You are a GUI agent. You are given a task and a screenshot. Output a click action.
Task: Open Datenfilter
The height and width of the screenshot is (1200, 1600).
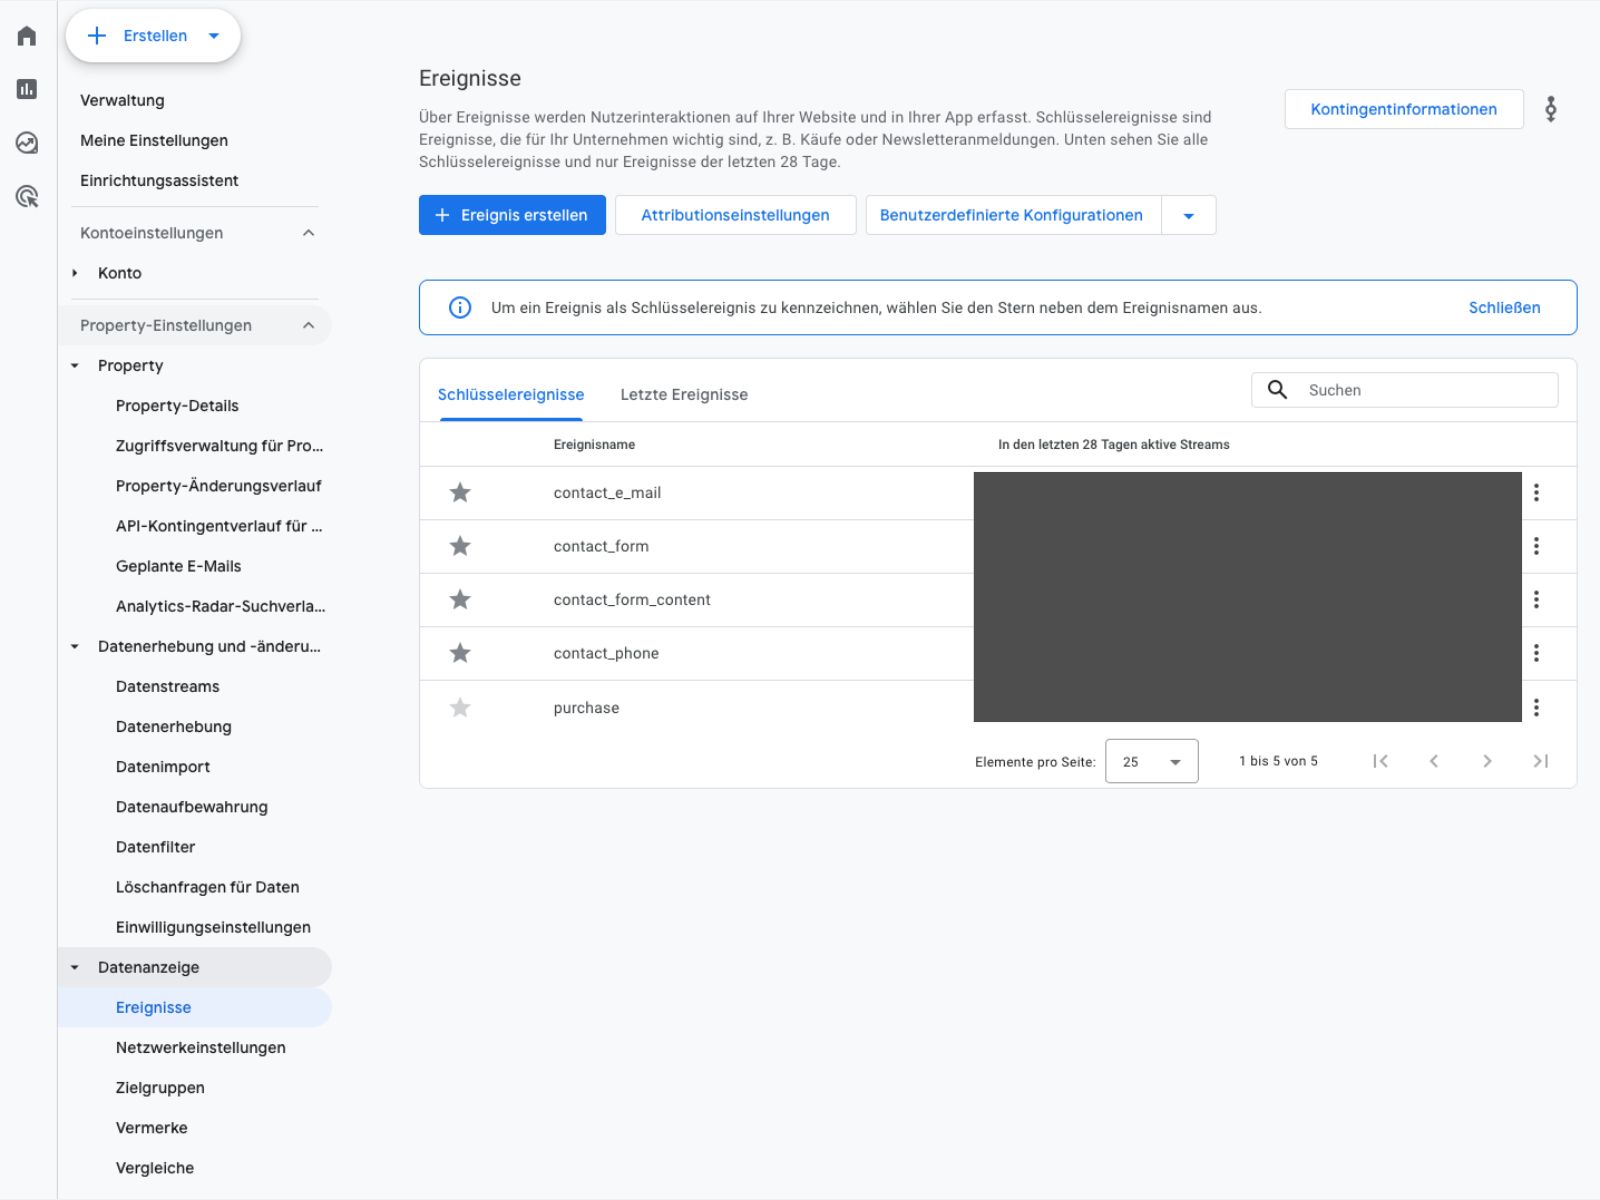pos(155,847)
